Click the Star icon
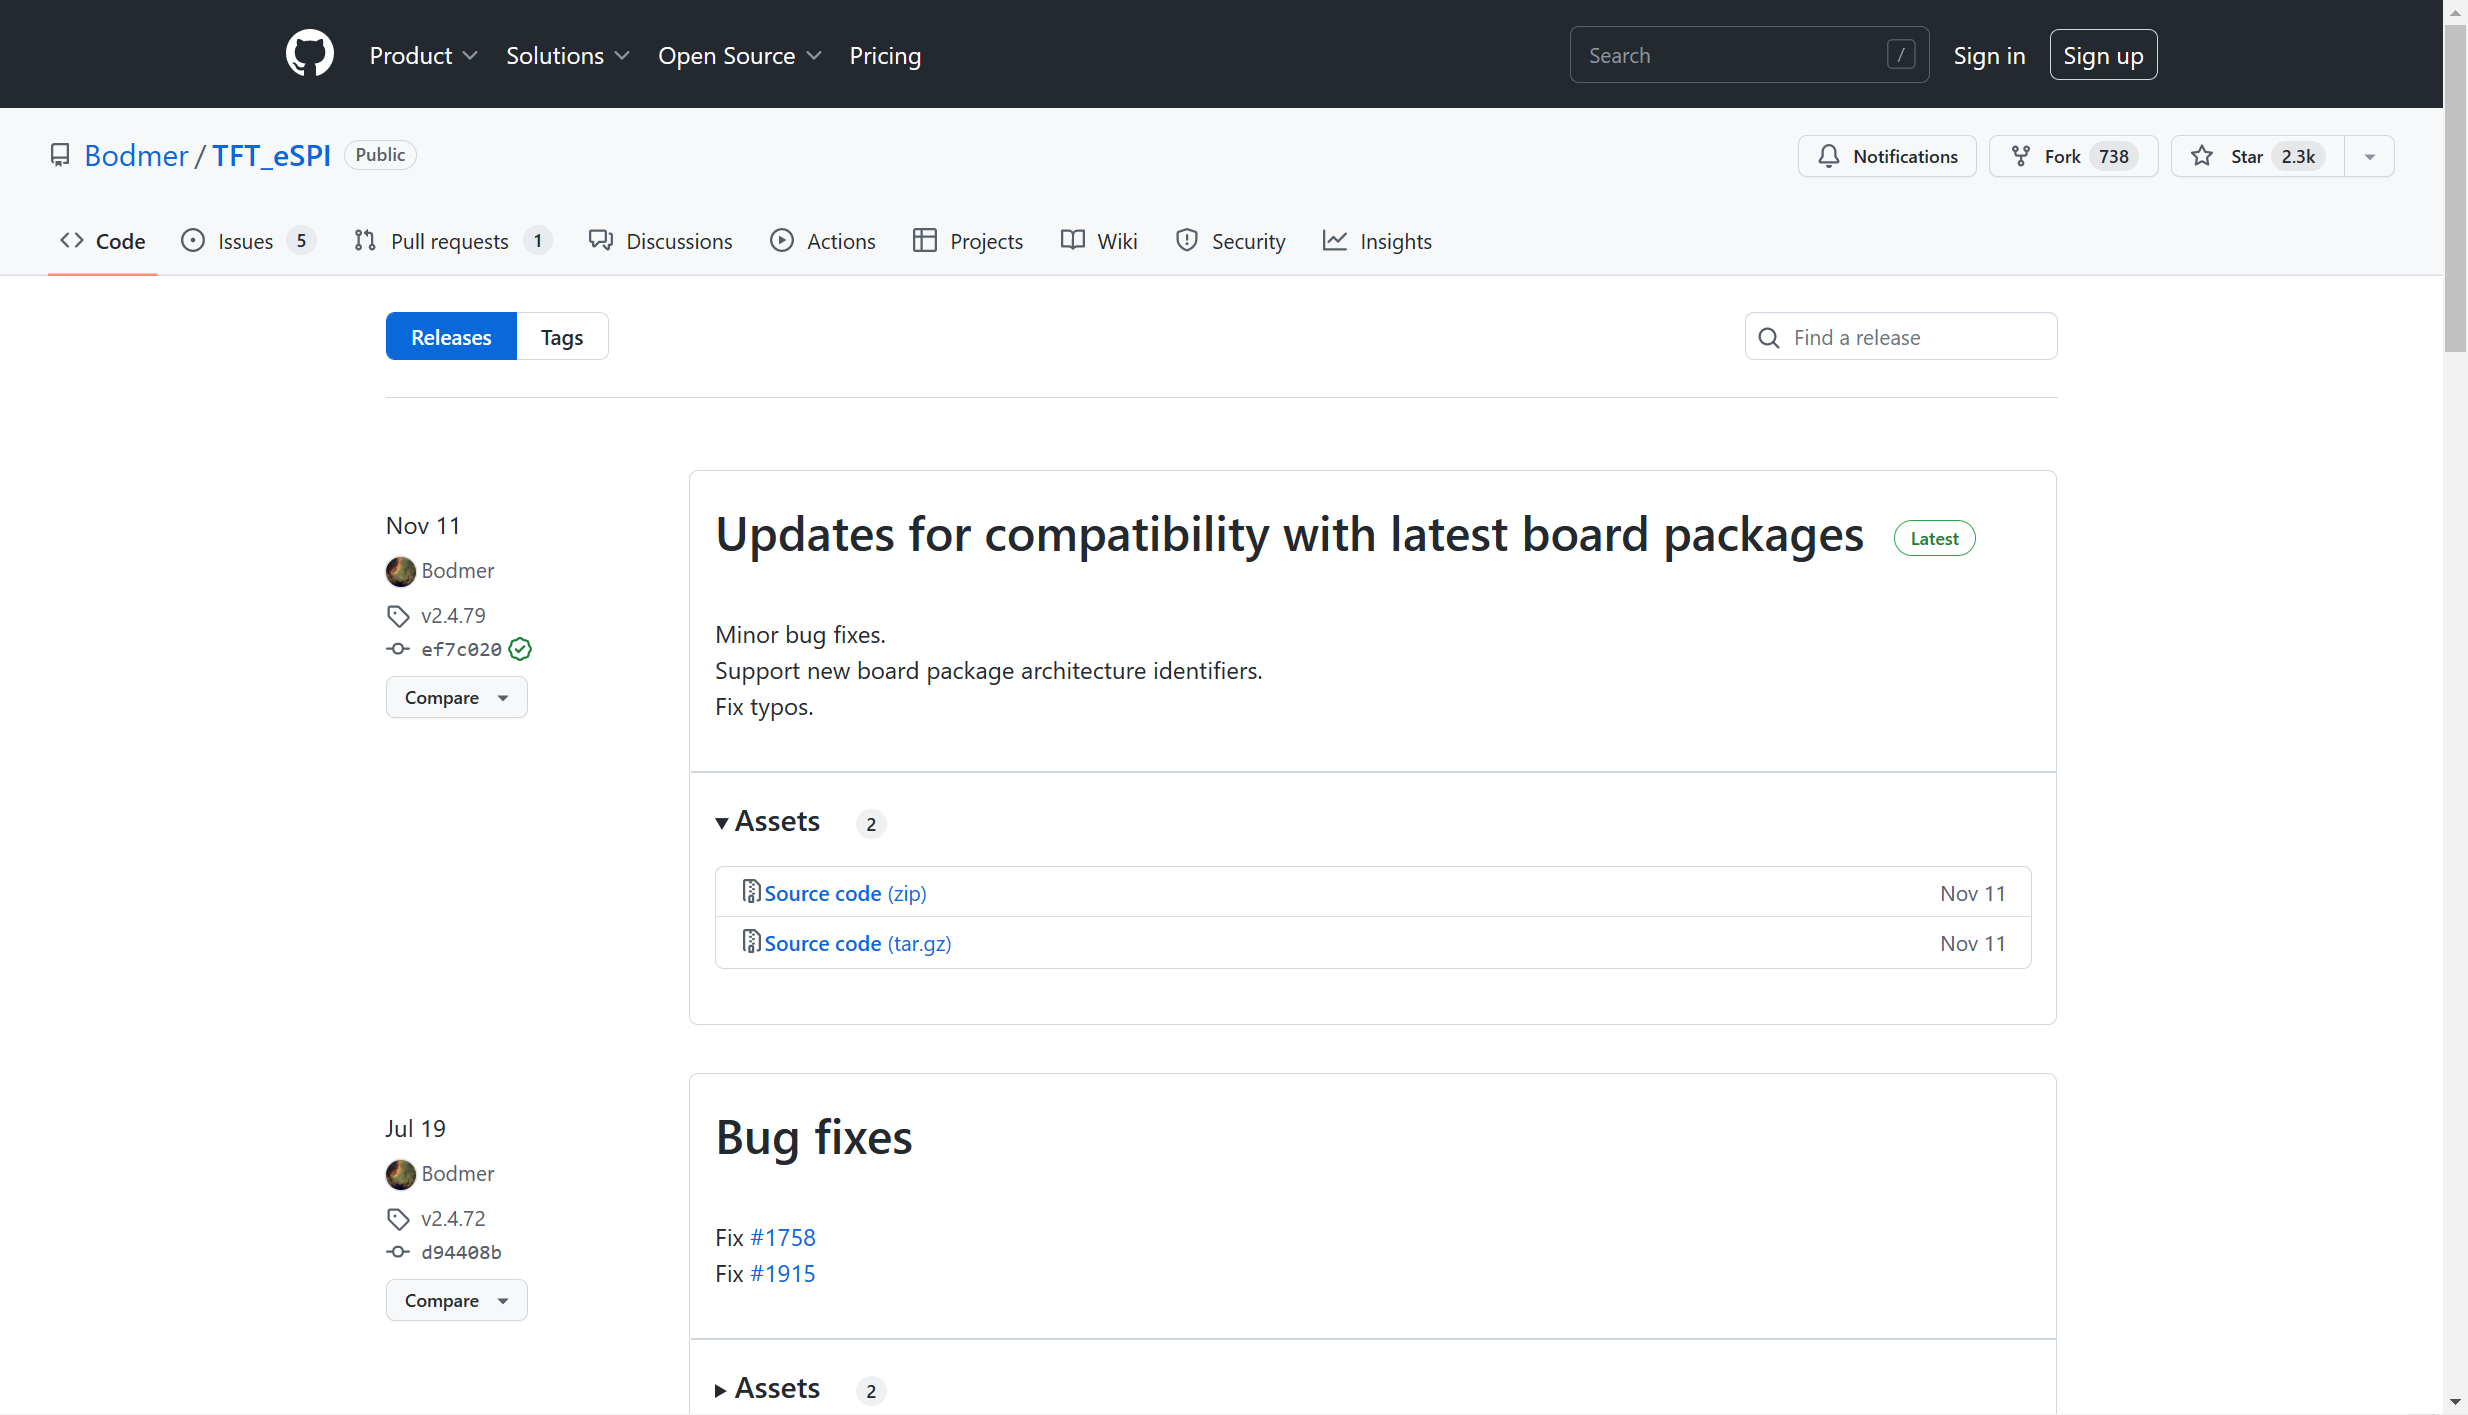 (x=2202, y=156)
